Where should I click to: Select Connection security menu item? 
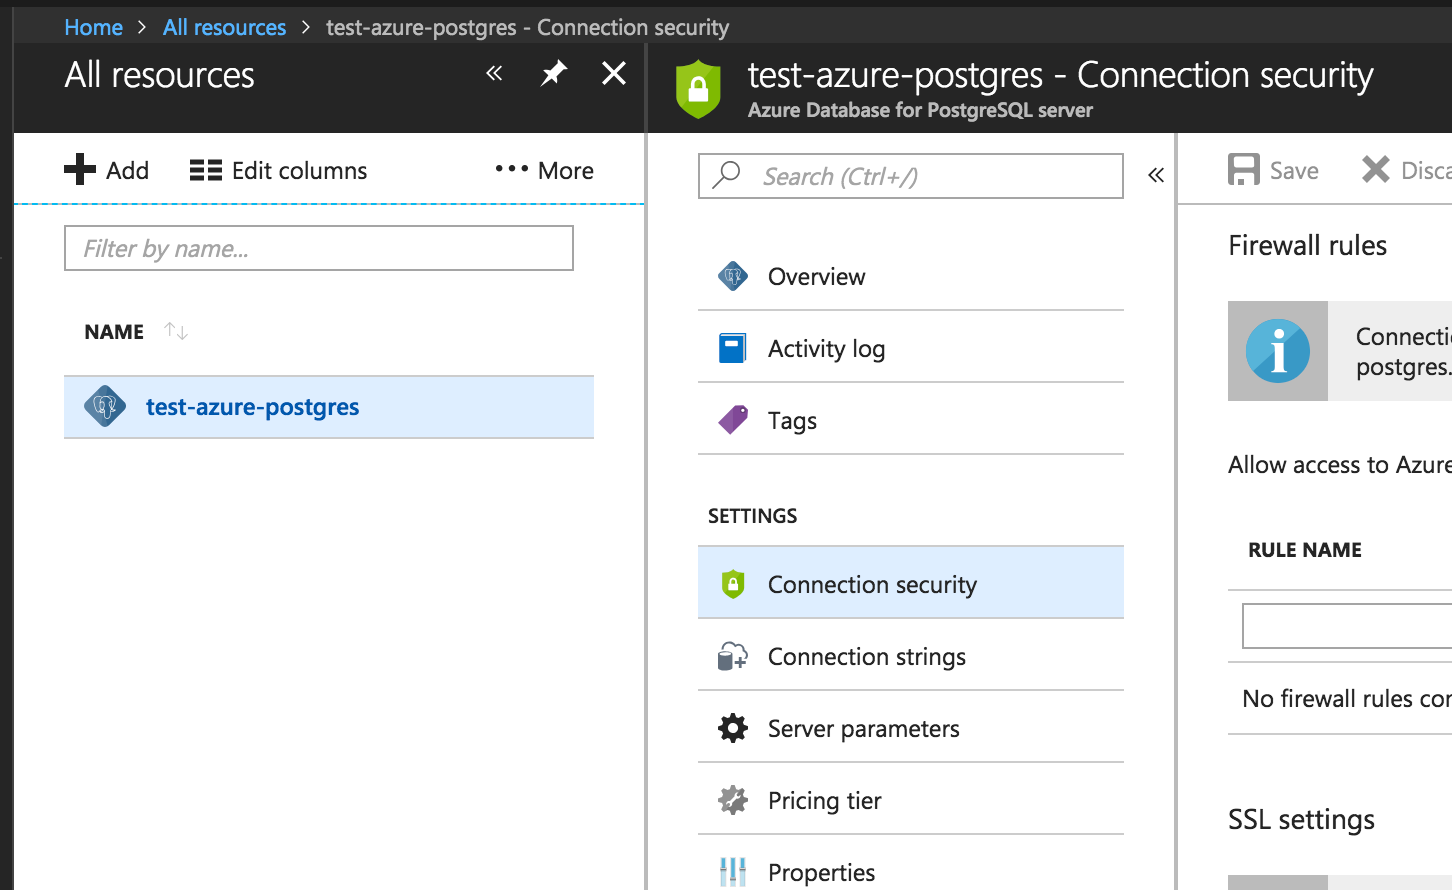point(911,584)
